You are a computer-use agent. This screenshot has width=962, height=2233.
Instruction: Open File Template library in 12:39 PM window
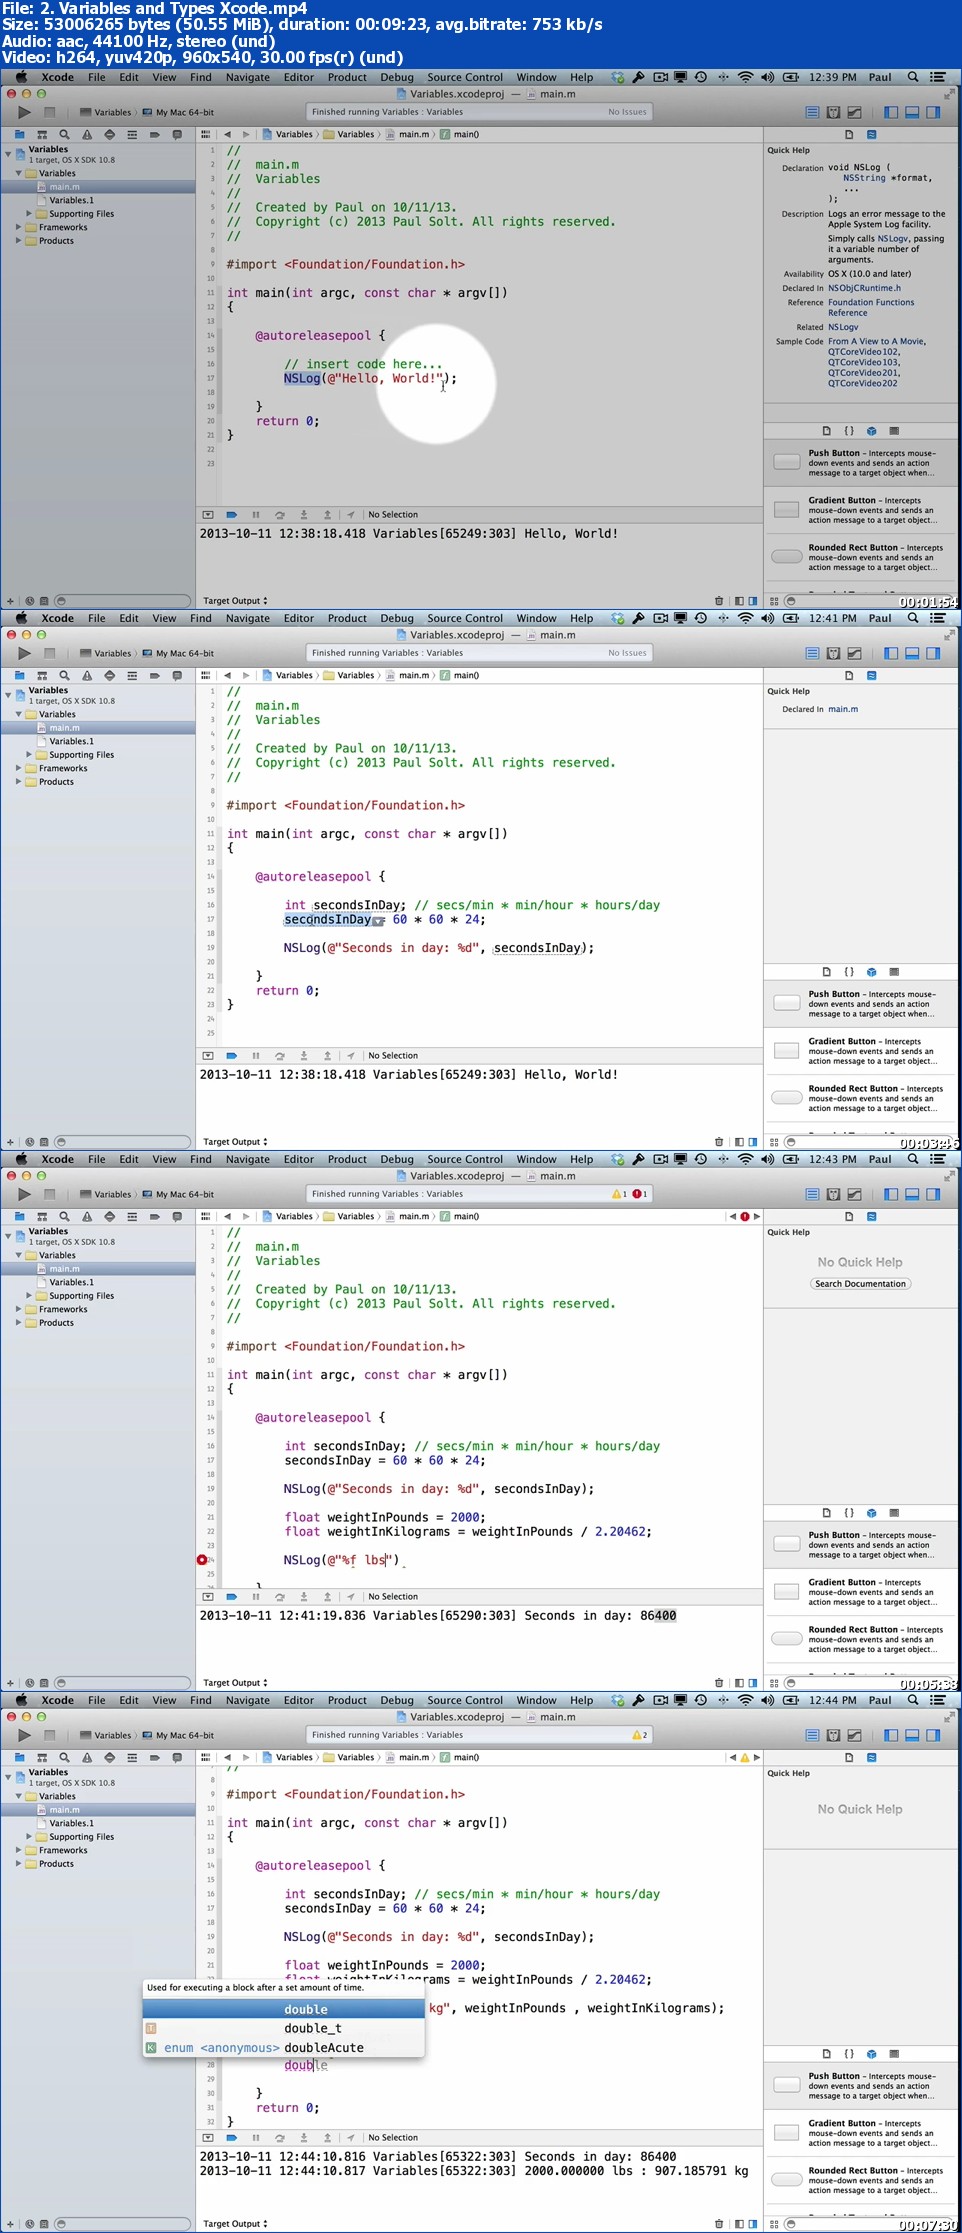(826, 431)
